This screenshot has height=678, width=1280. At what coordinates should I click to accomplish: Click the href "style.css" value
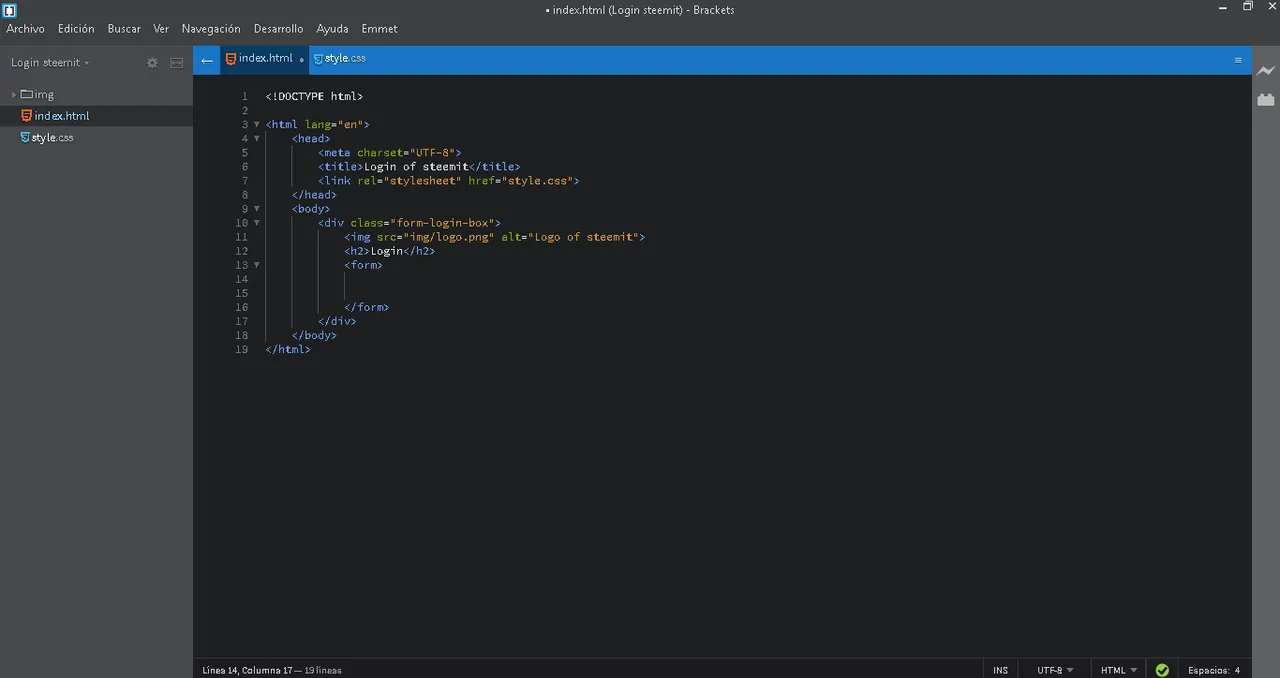pos(538,181)
